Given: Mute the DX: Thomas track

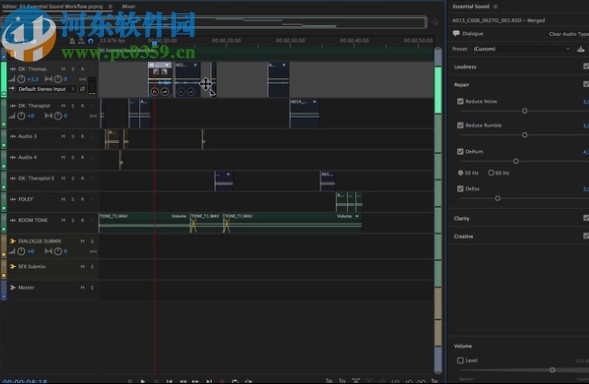Looking at the screenshot, I should [63, 69].
